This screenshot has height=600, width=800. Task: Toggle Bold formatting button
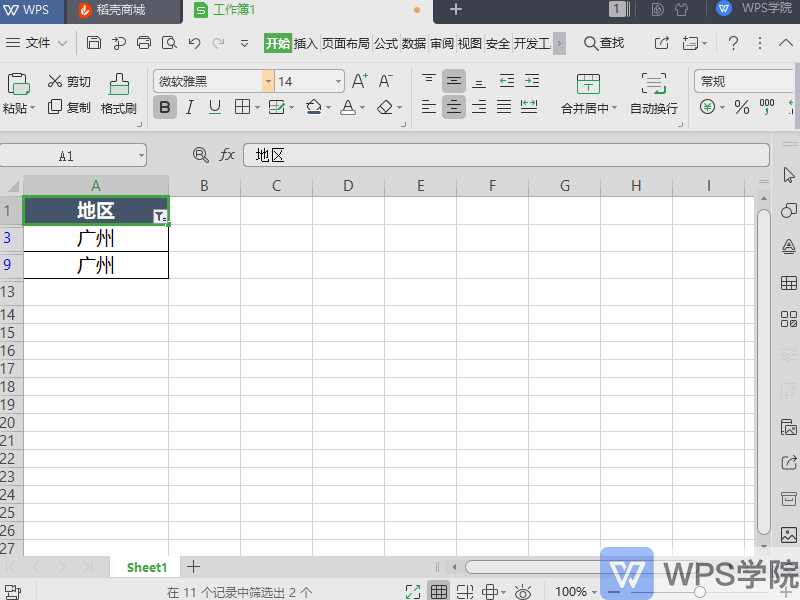coord(165,107)
